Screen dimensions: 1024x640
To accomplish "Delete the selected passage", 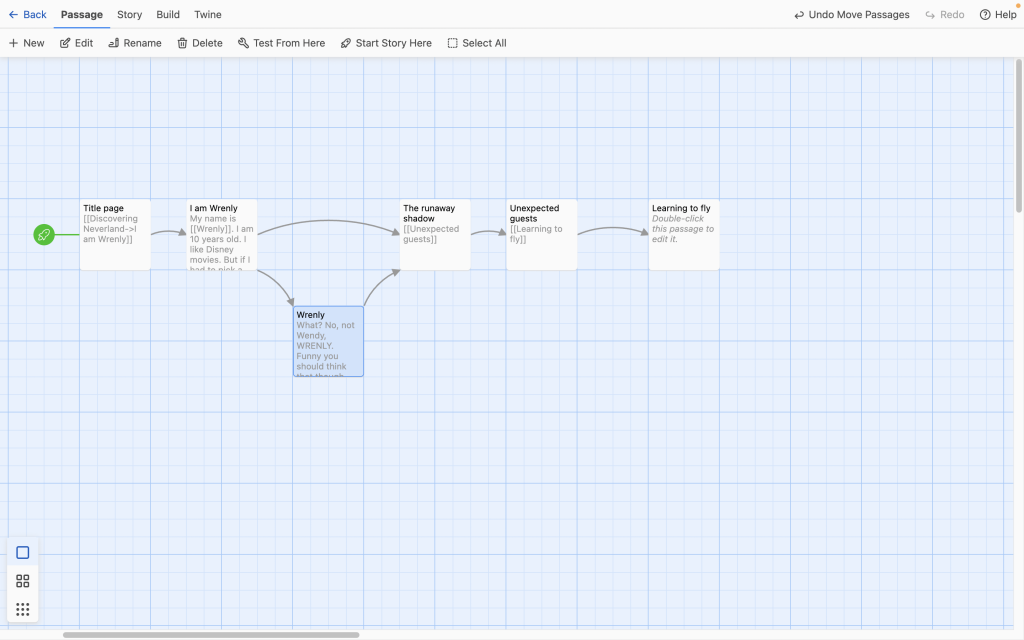I will 200,43.
